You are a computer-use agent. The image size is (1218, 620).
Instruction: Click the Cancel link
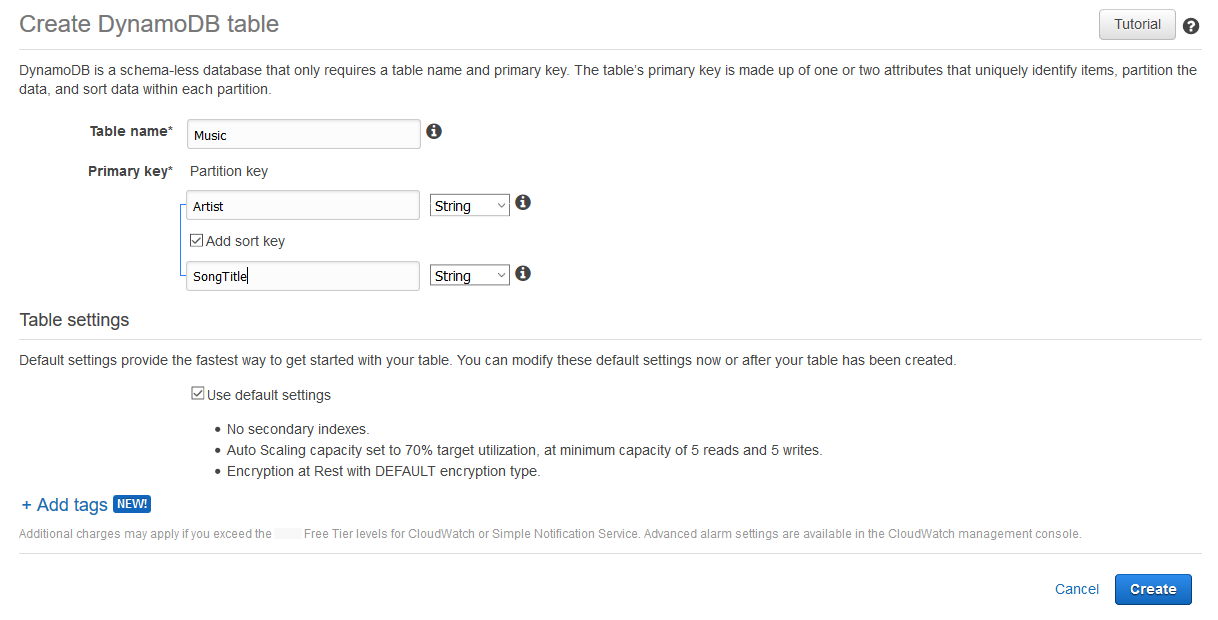1077,589
